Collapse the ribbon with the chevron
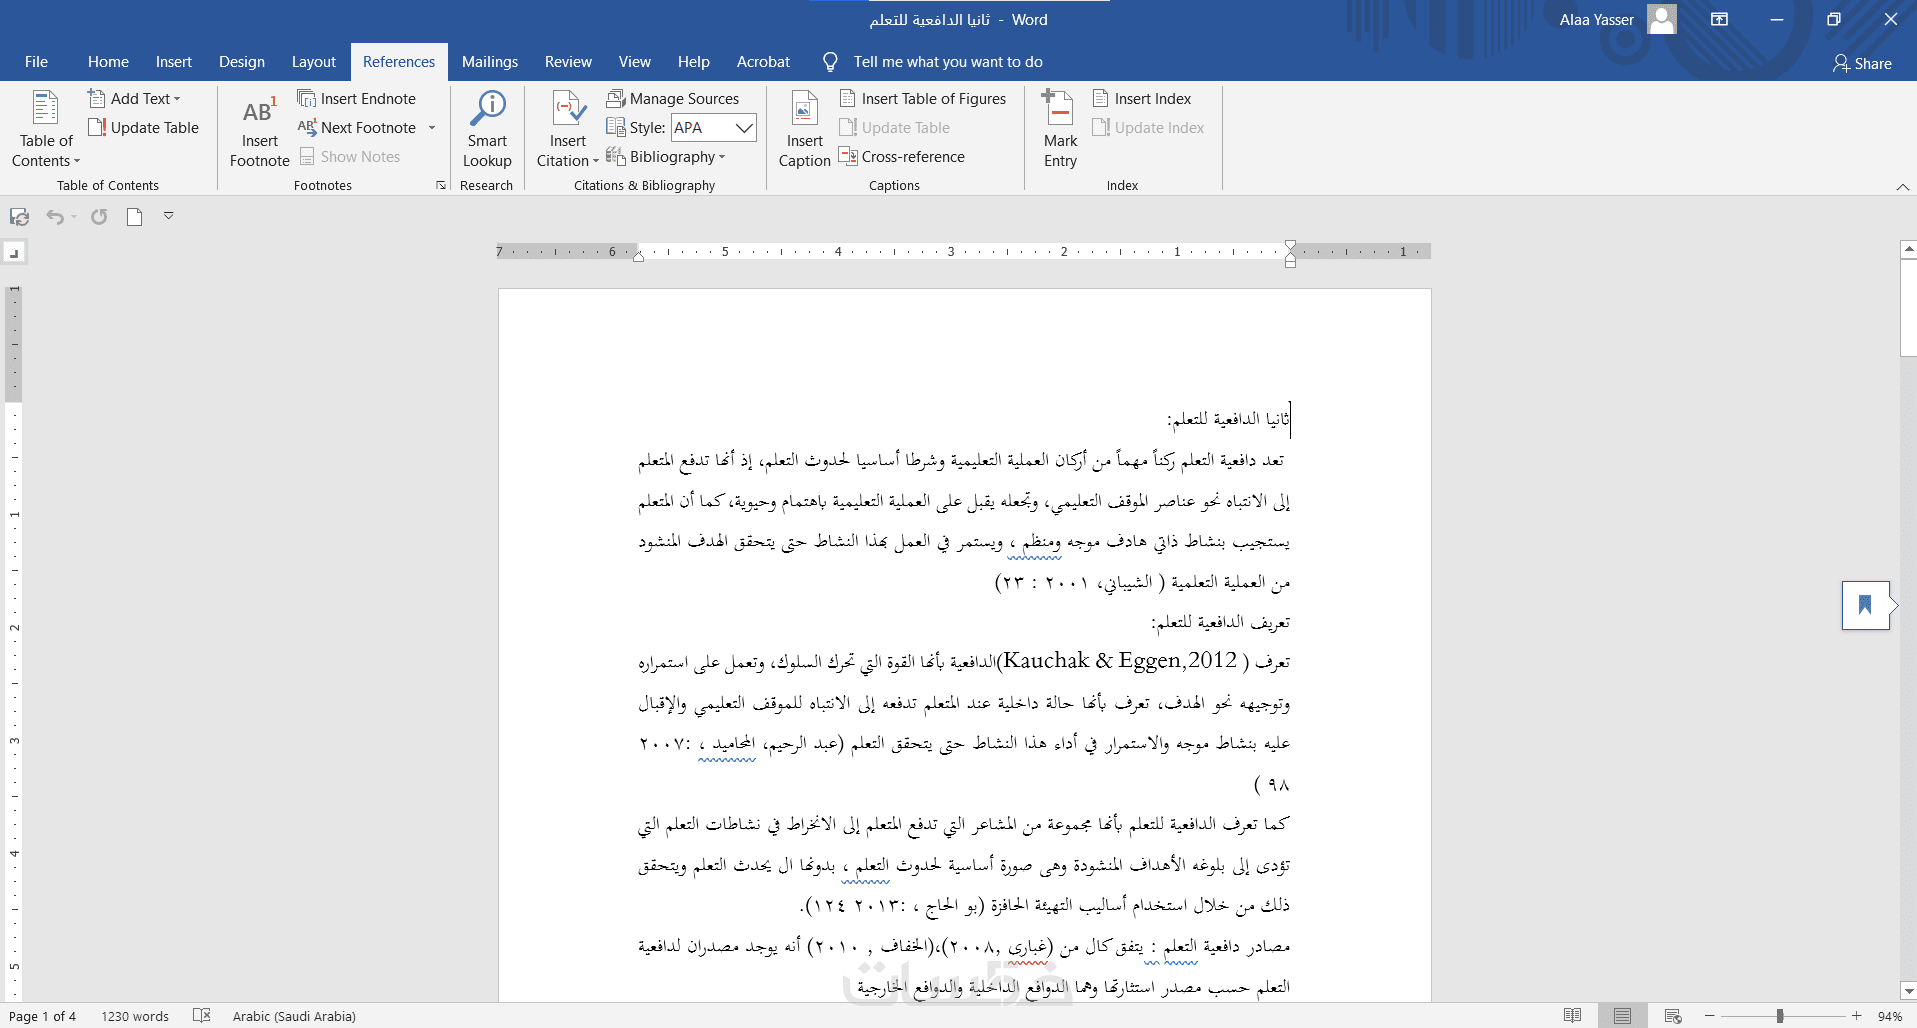The image size is (1917, 1028). click(x=1902, y=186)
